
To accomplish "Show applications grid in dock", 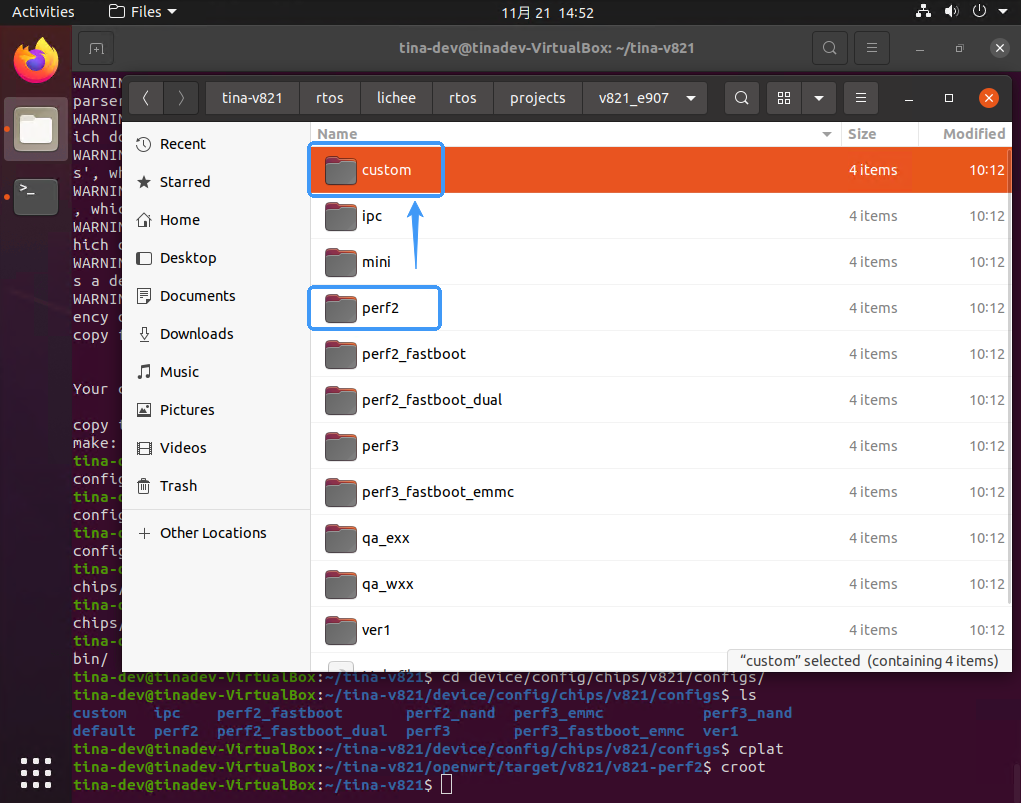I will point(35,772).
